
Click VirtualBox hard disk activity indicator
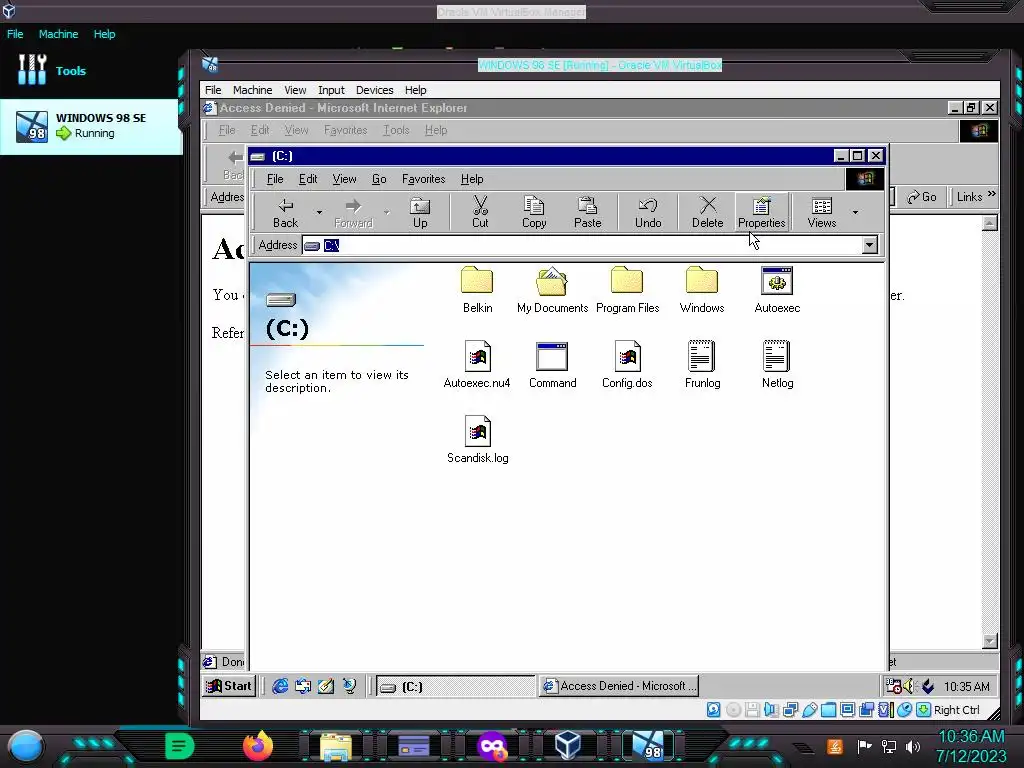[713, 710]
